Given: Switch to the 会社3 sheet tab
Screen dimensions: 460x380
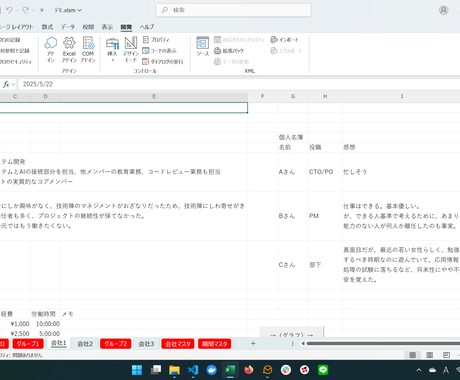Looking at the screenshot, I should click(x=146, y=344).
